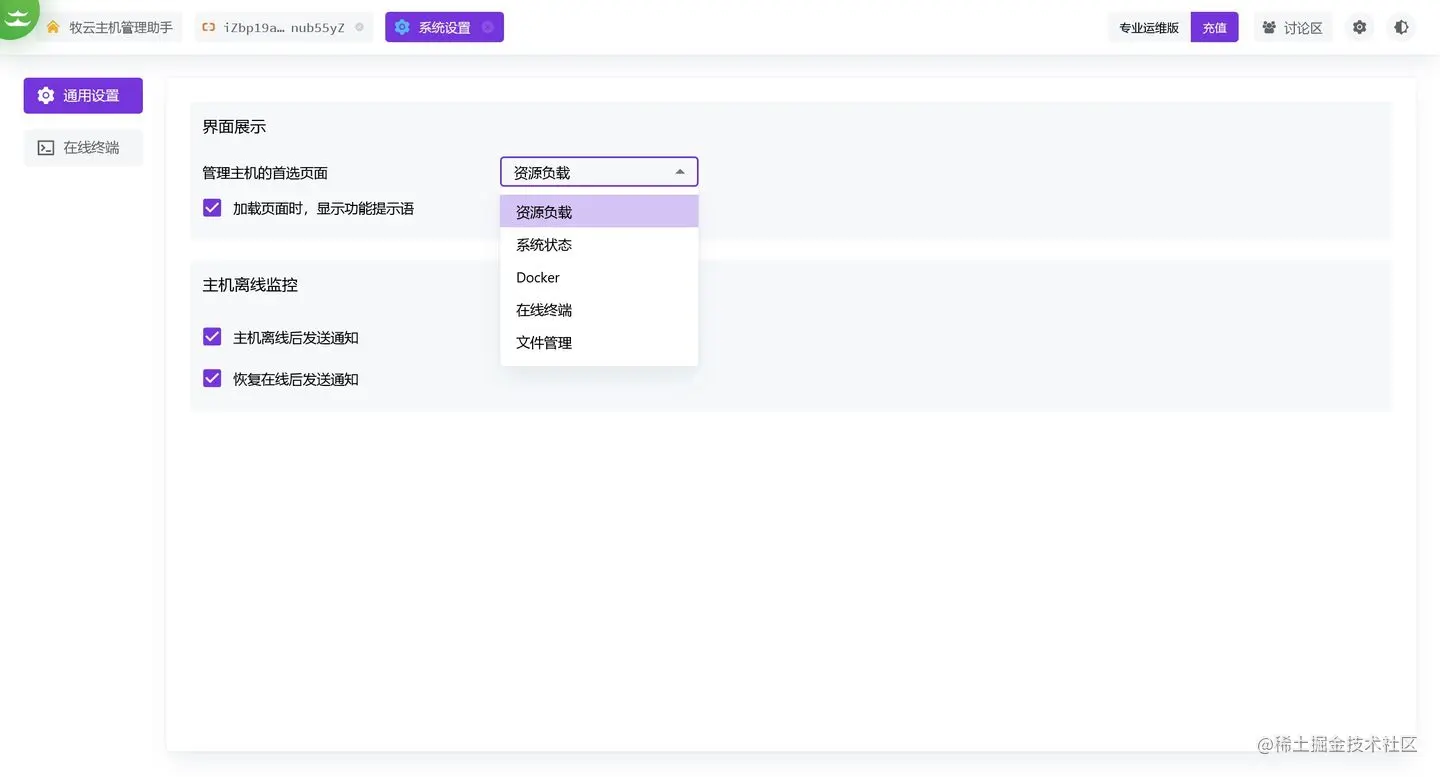Choose 在线终端 option in the dropdown list
This screenshot has width=1440, height=777.
coord(599,310)
